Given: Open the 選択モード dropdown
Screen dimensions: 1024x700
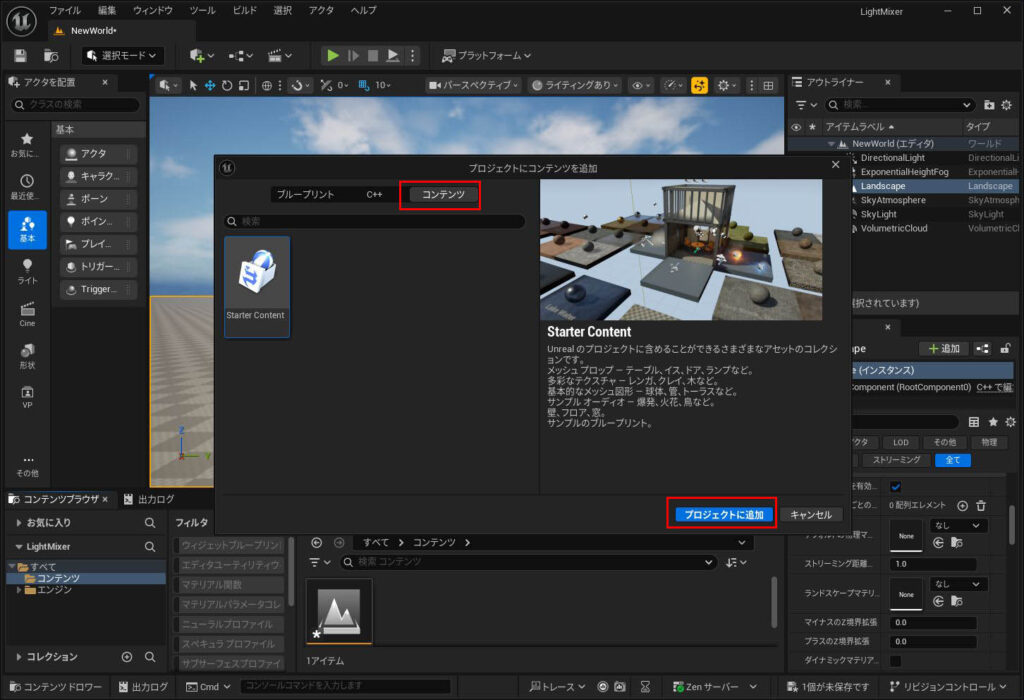Looking at the screenshot, I should pos(123,56).
